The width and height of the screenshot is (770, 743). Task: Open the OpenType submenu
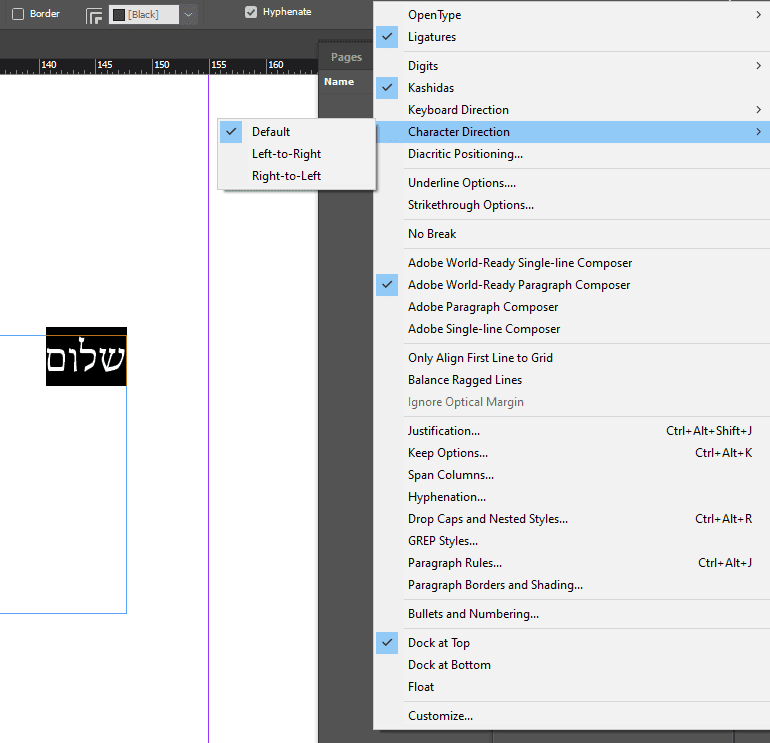click(572, 15)
